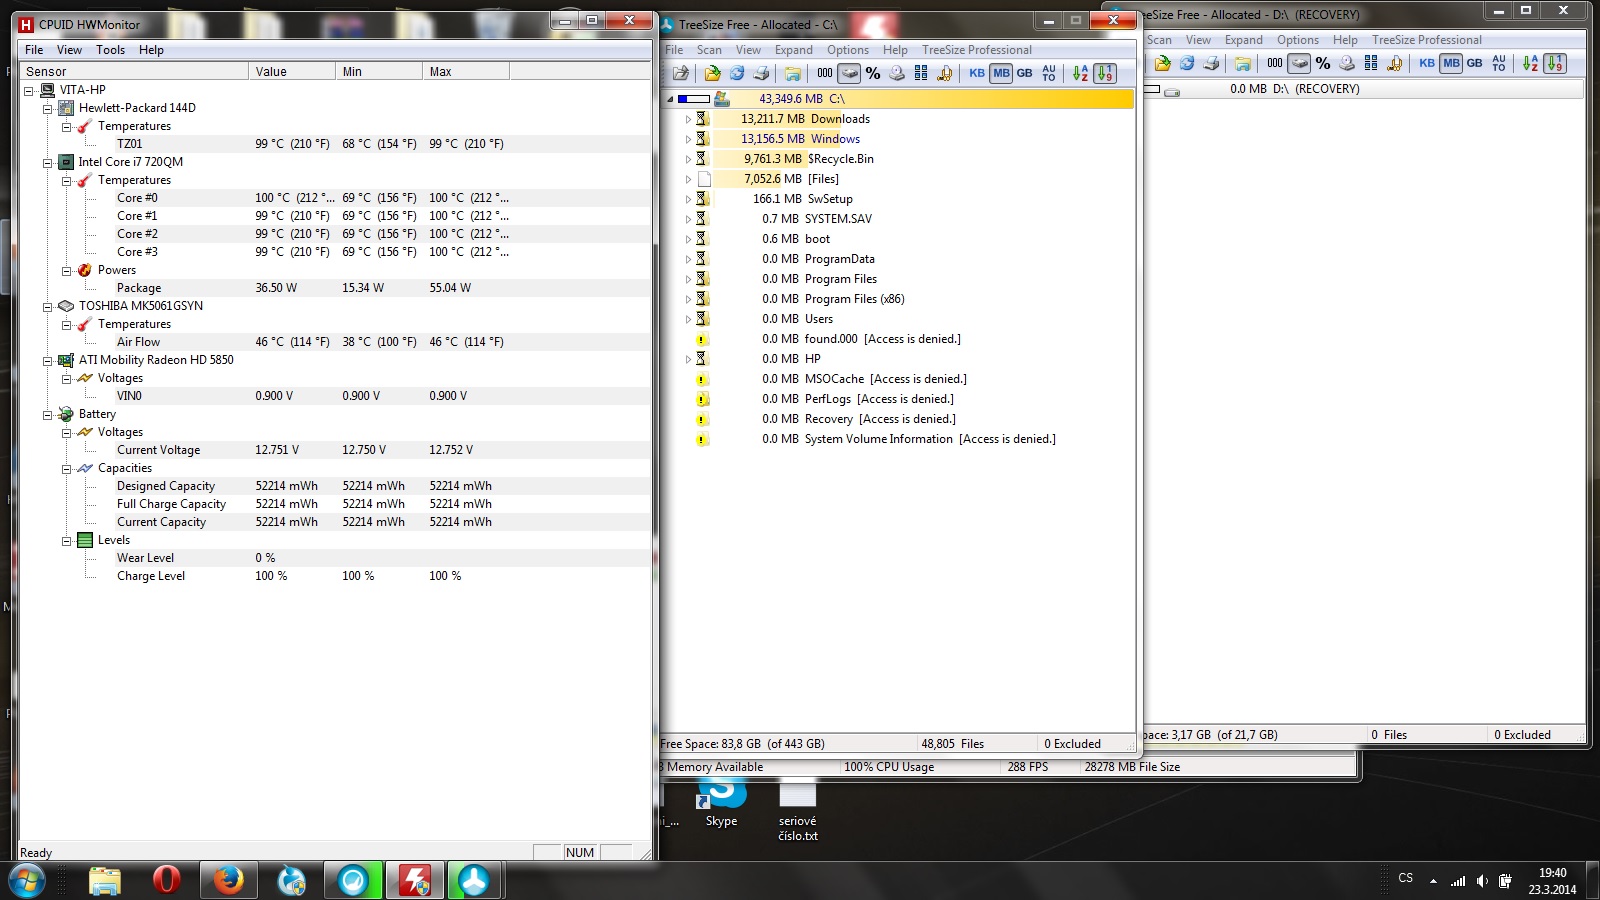This screenshot has height=900, width=1600.
Task: Expand the Downloads folder in TreeSize
Action: (688, 119)
